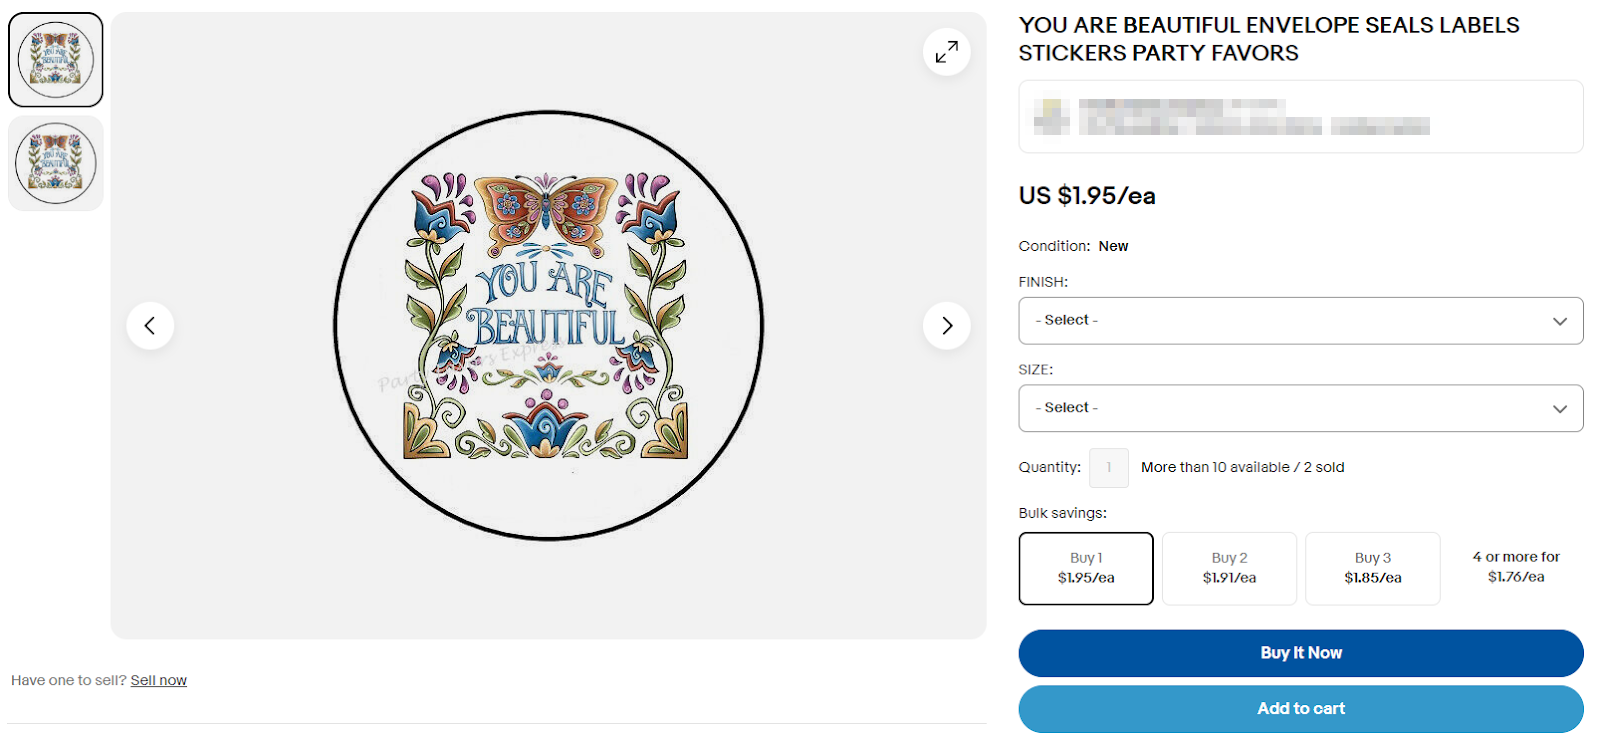Select the Buy 2 bulk savings option
This screenshot has height=736, width=1600.
(1229, 568)
